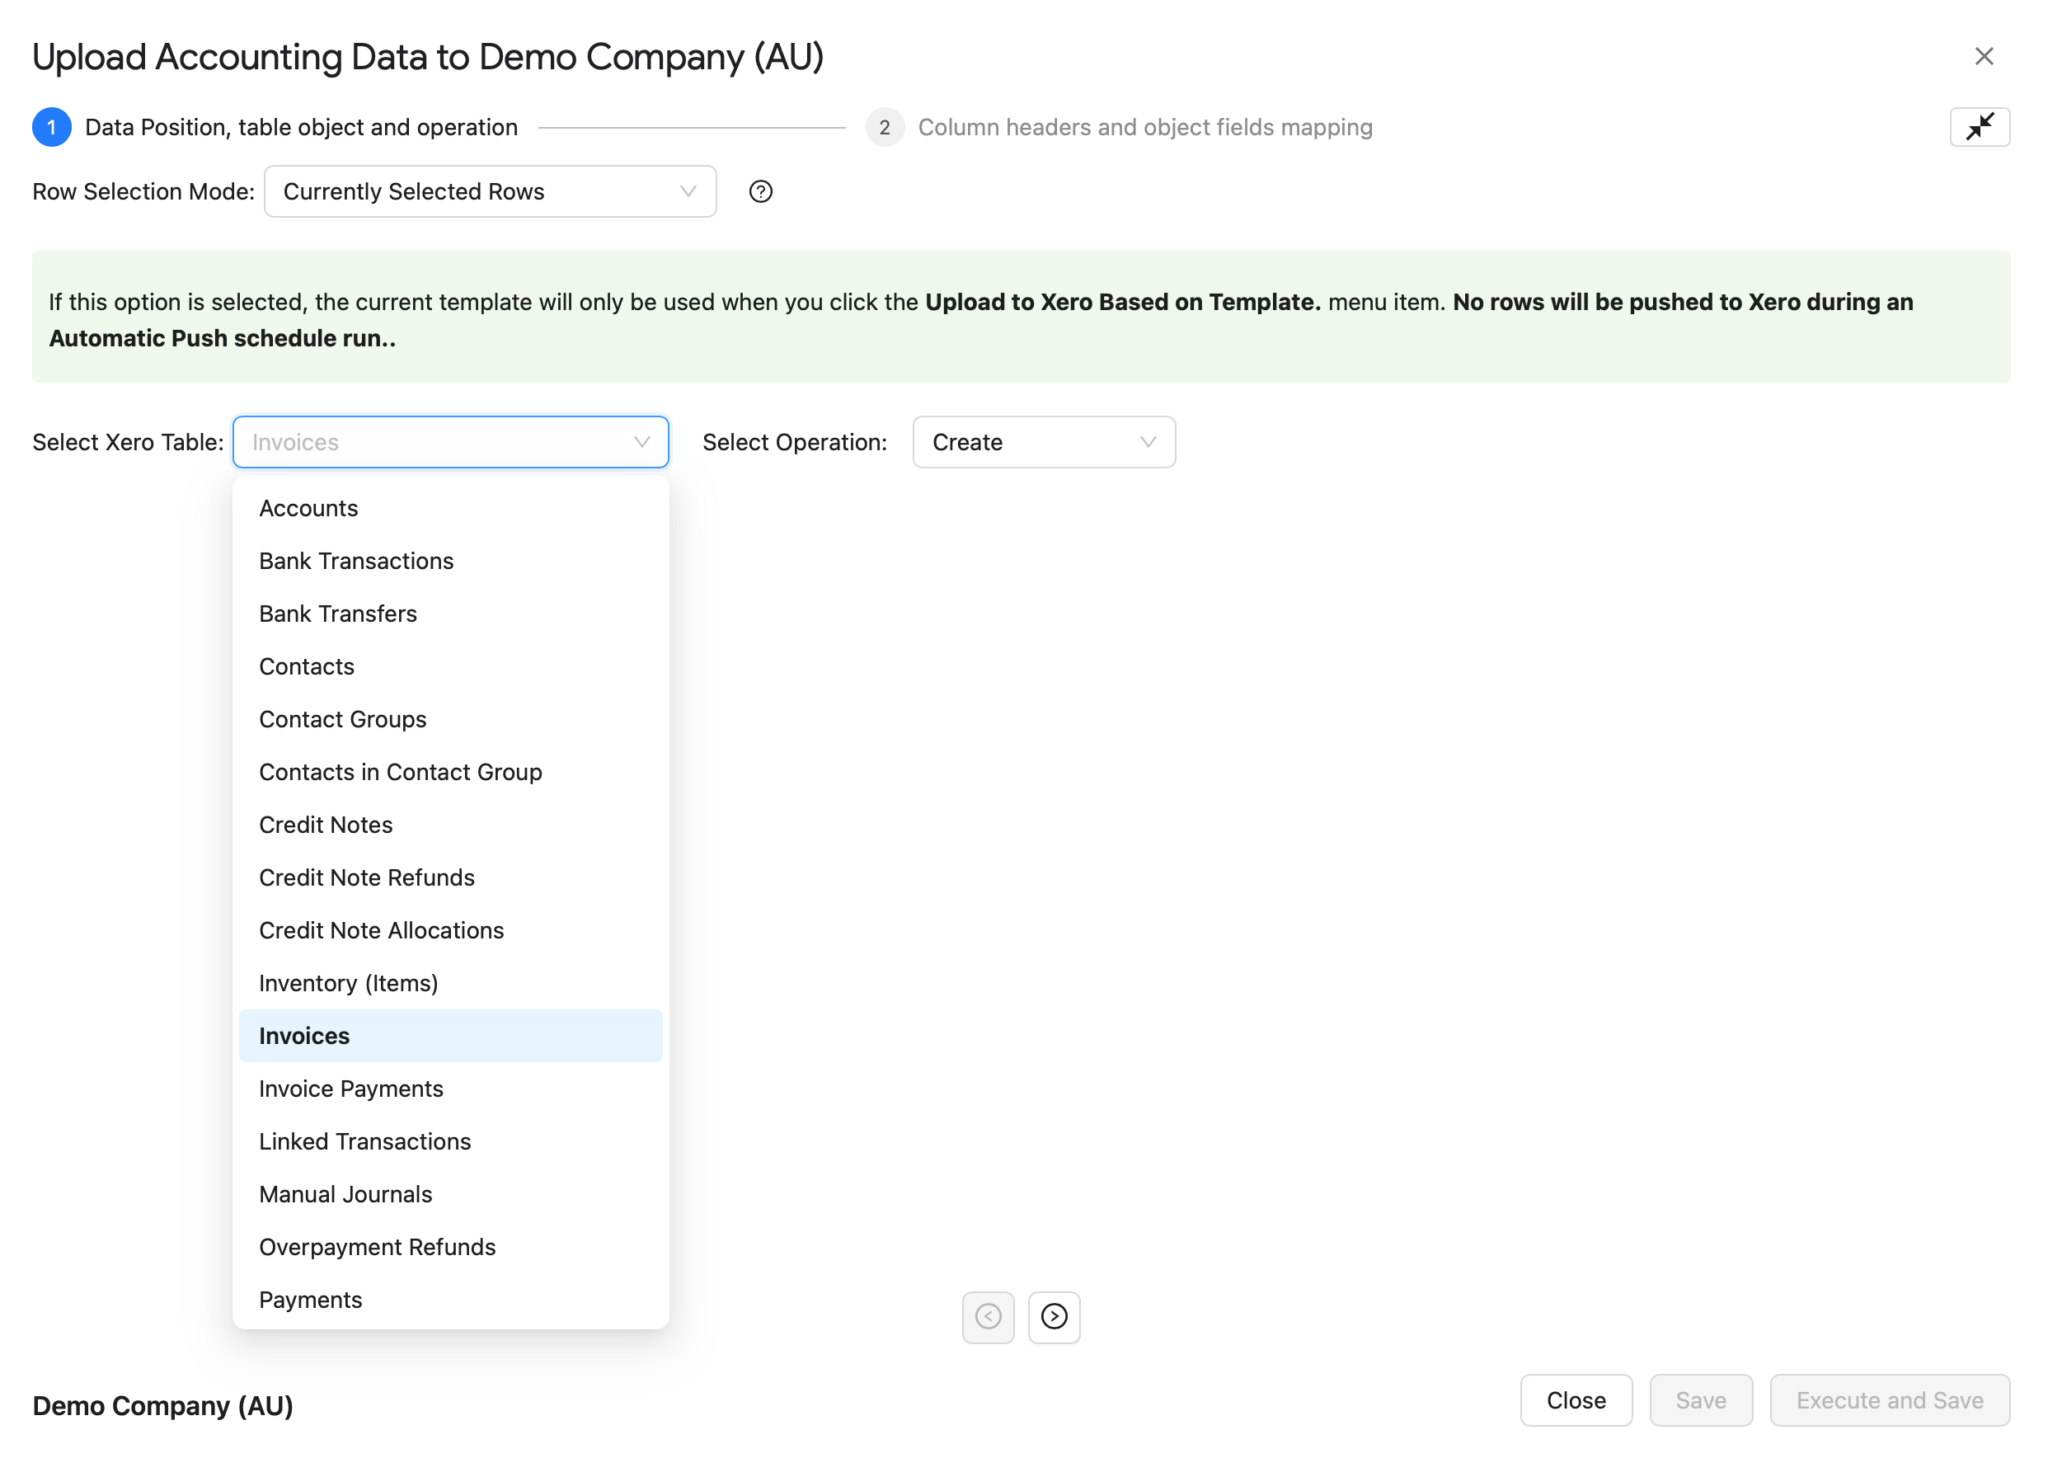Image resolution: width=2048 pixels, height=1458 pixels.
Task: Select Inventory (Items) option
Action: click(x=450, y=983)
